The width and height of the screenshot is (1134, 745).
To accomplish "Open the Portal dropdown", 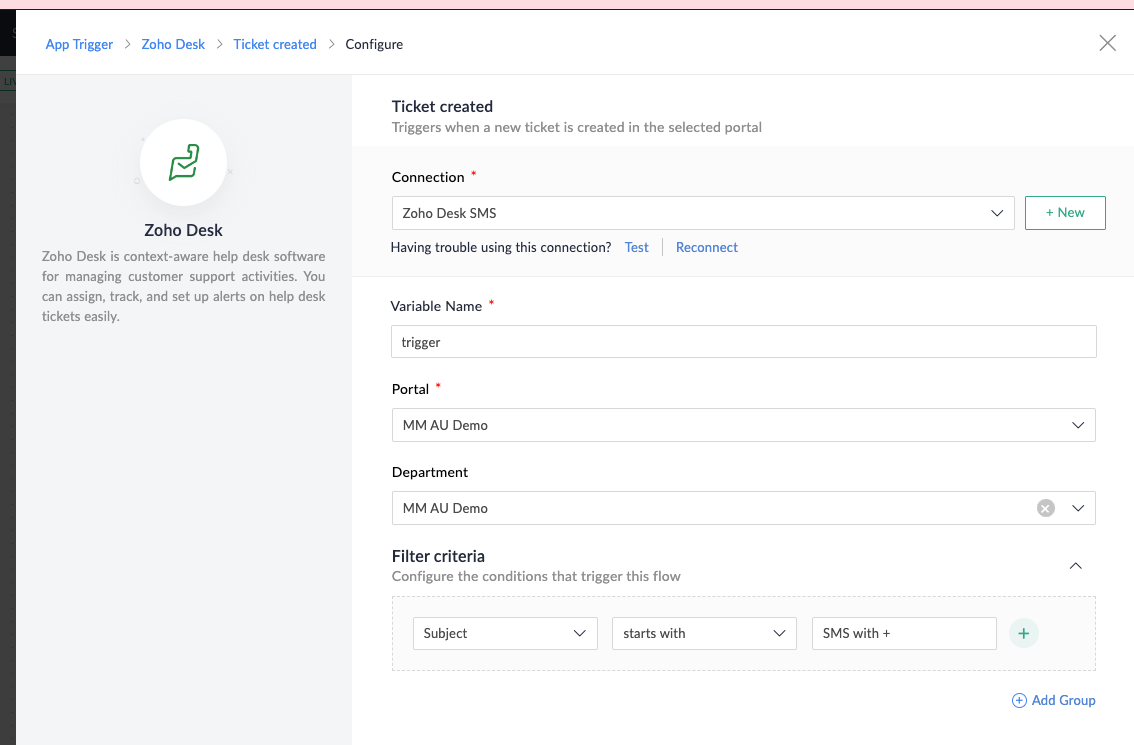I will point(743,425).
